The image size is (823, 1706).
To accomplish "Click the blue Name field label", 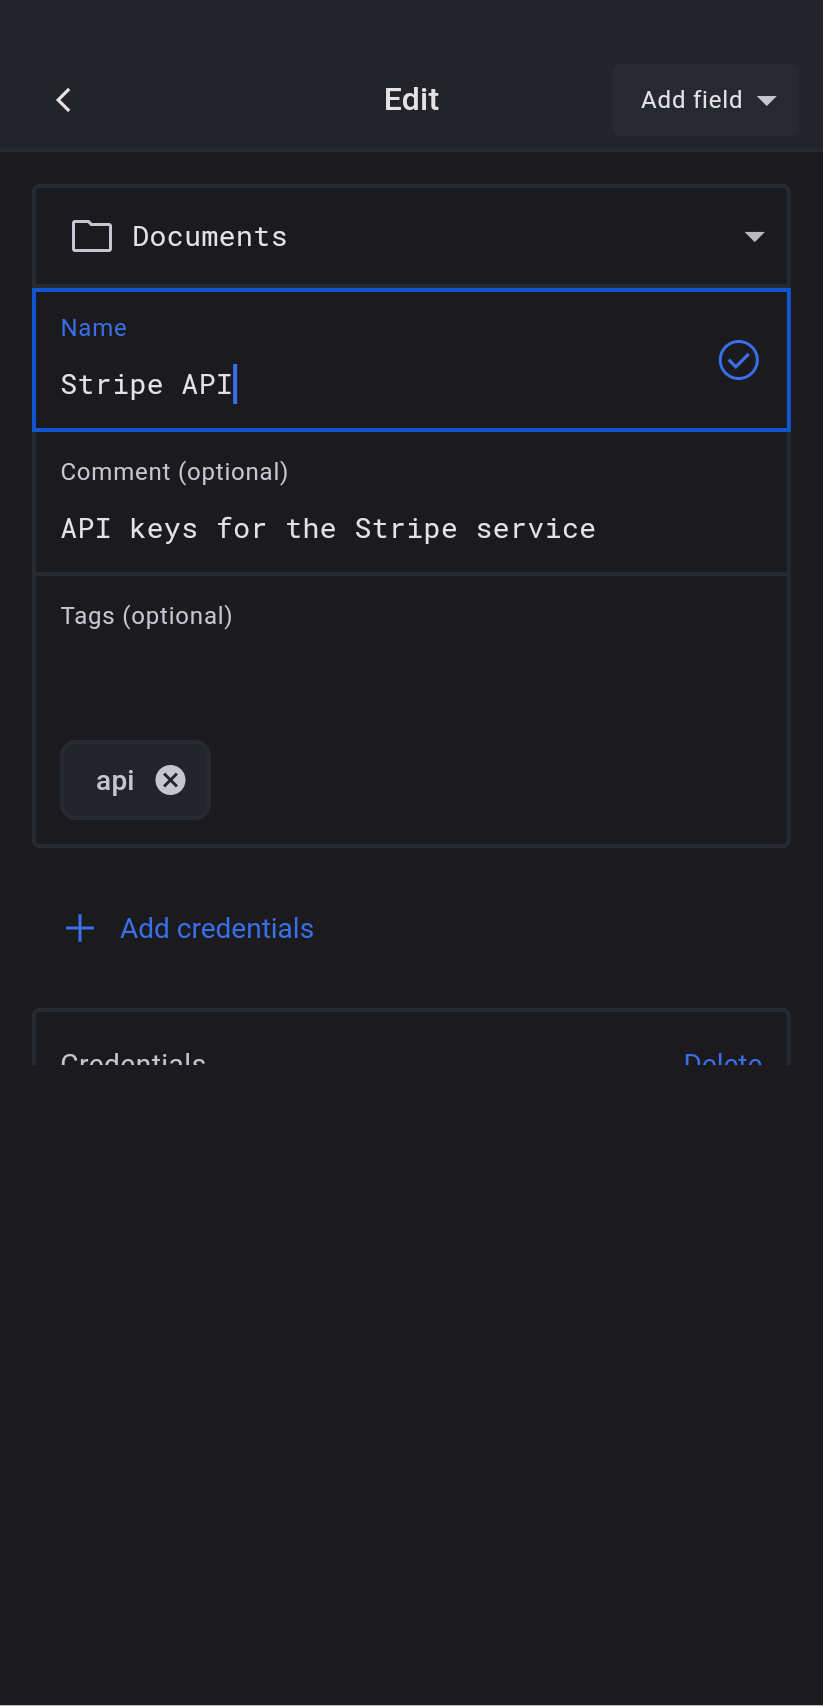I will [x=94, y=328].
